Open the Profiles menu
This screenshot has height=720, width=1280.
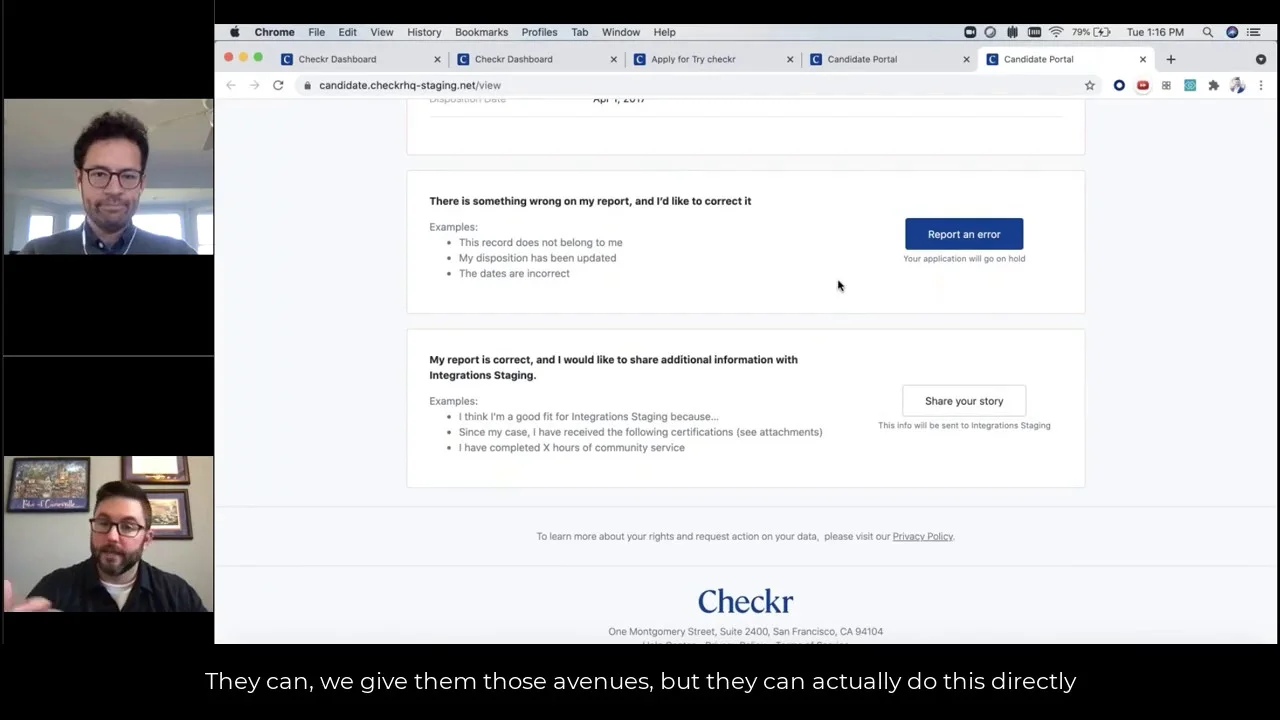pos(539,32)
